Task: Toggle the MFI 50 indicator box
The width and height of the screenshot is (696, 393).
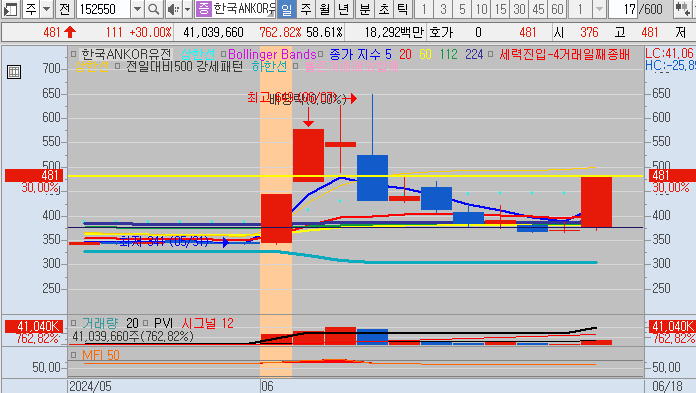Action: 74,355
